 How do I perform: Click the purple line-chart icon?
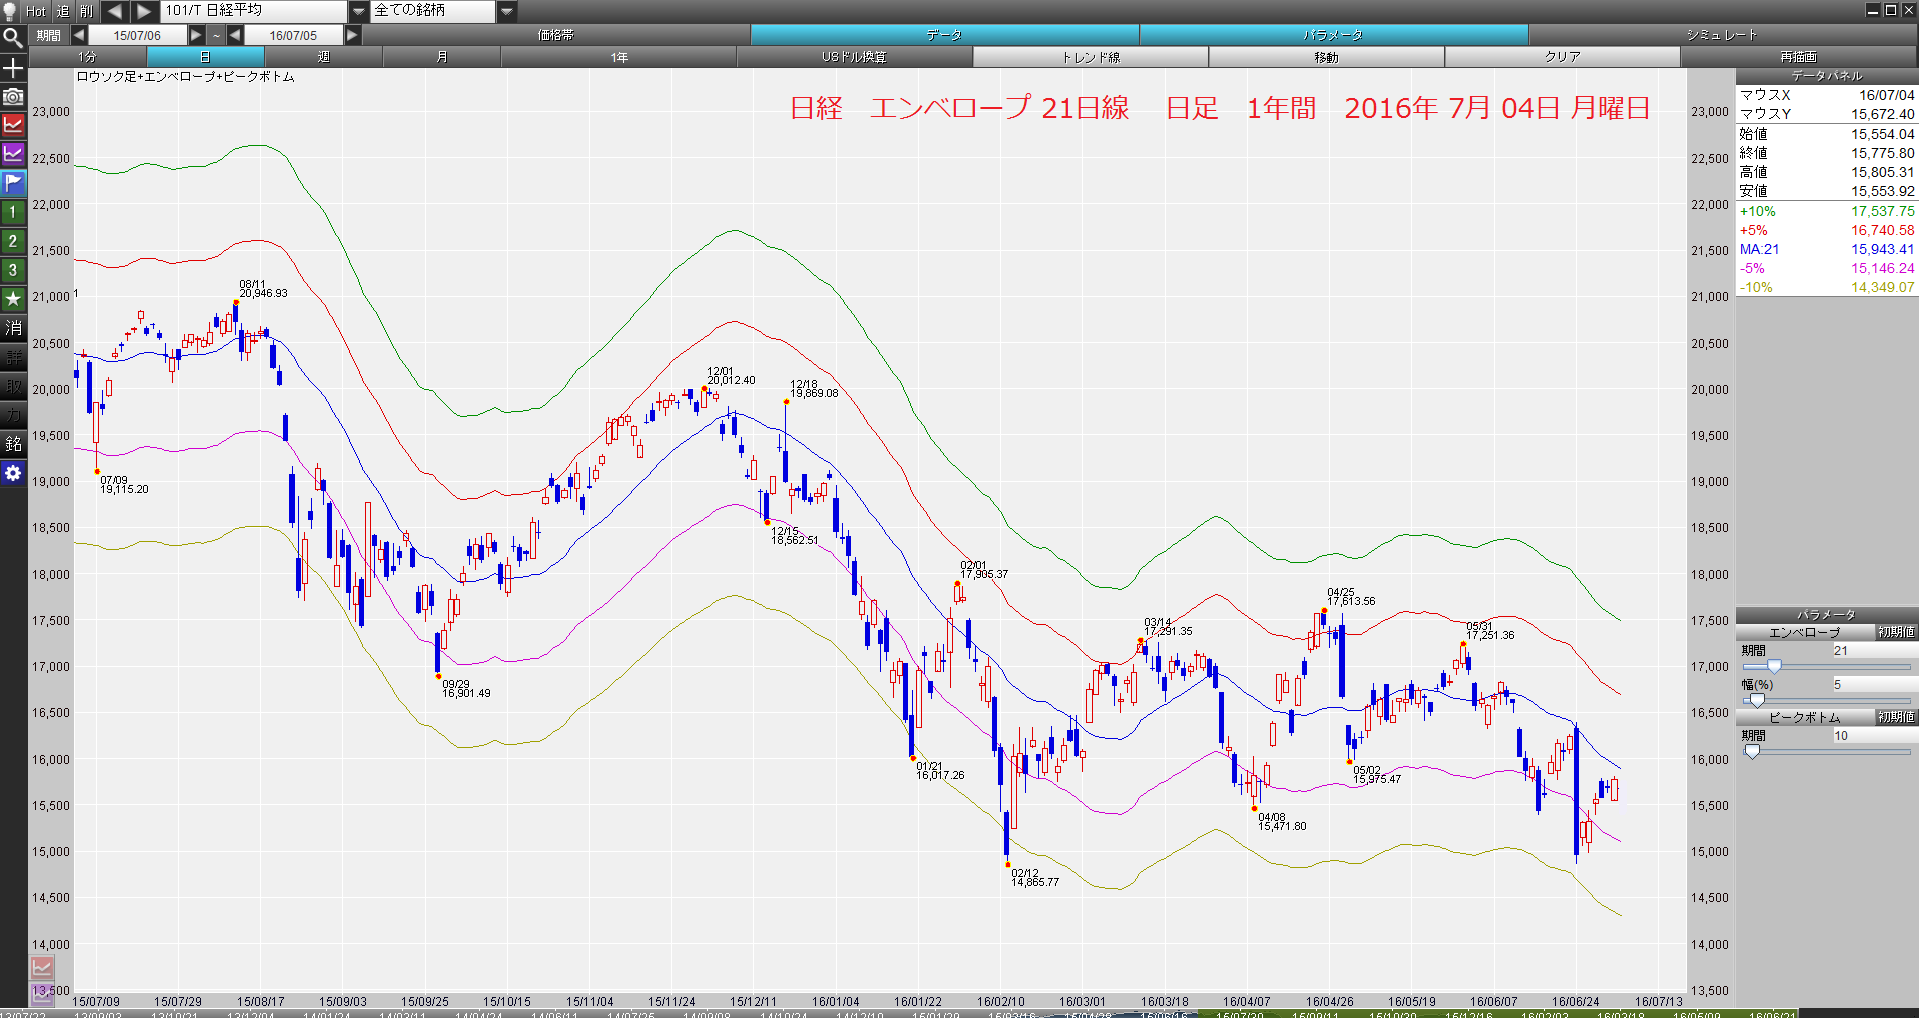point(13,154)
